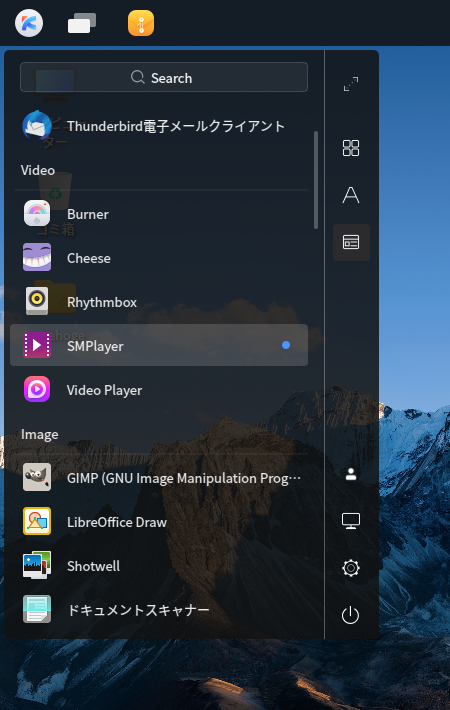This screenshot has width=450, height=710.
Task: Launch Video Player from list
Action: [x=159, y=389]
